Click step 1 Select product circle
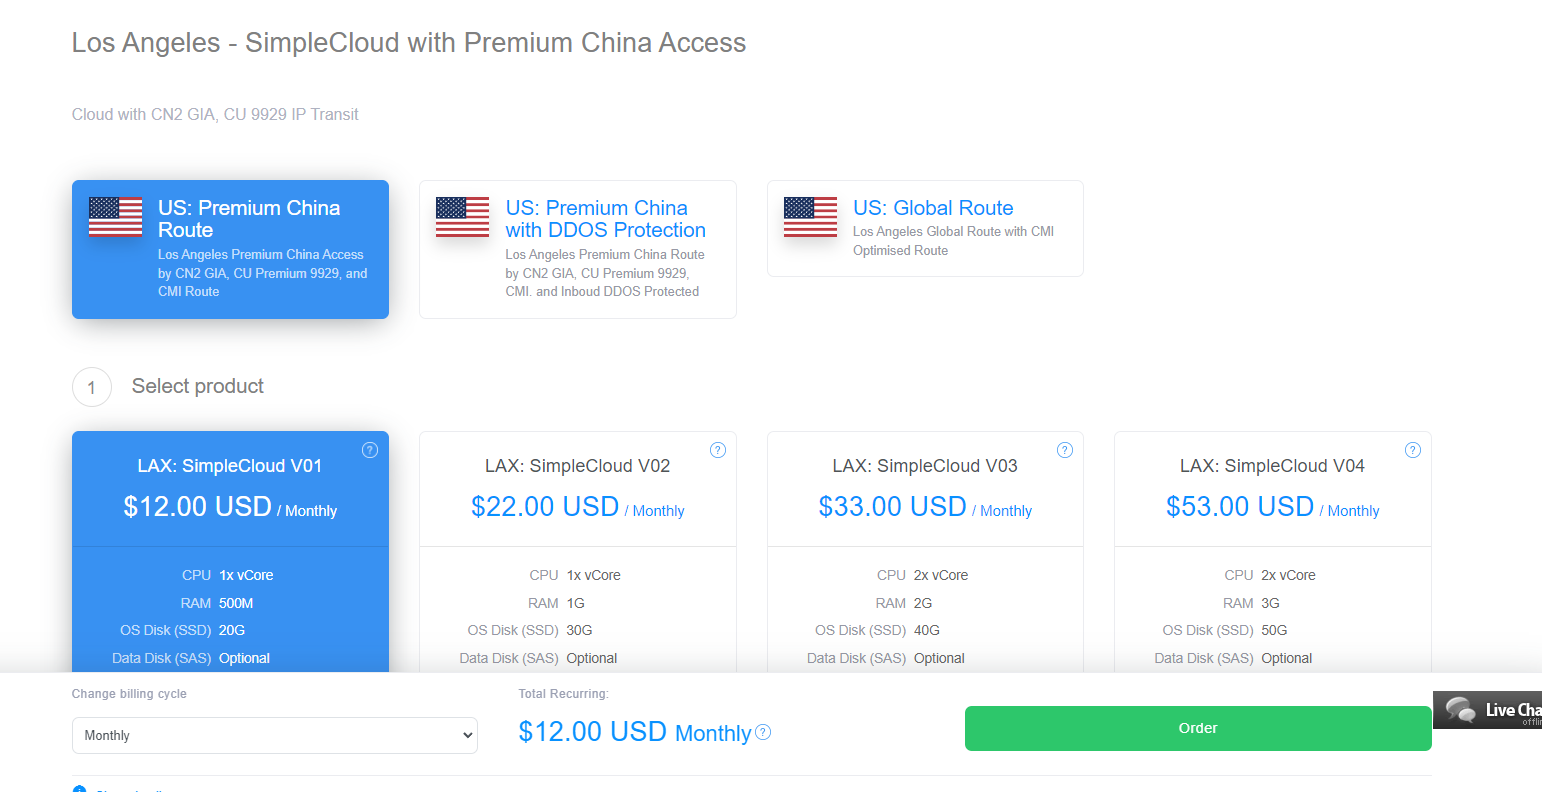The image size is (1542, 792). 92,387
